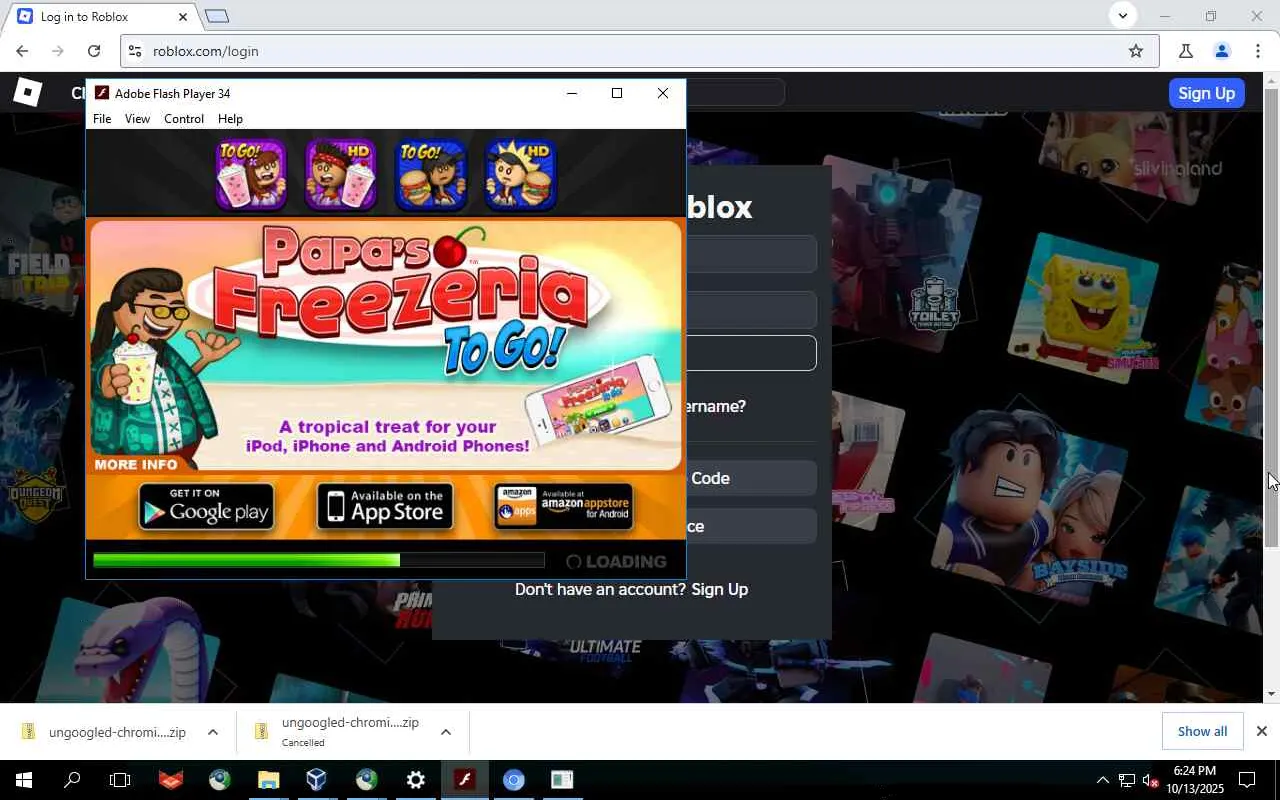Open Papa's Burgeria To Go game icon
Screen dimensions: 1280x800
pos(430,174)
